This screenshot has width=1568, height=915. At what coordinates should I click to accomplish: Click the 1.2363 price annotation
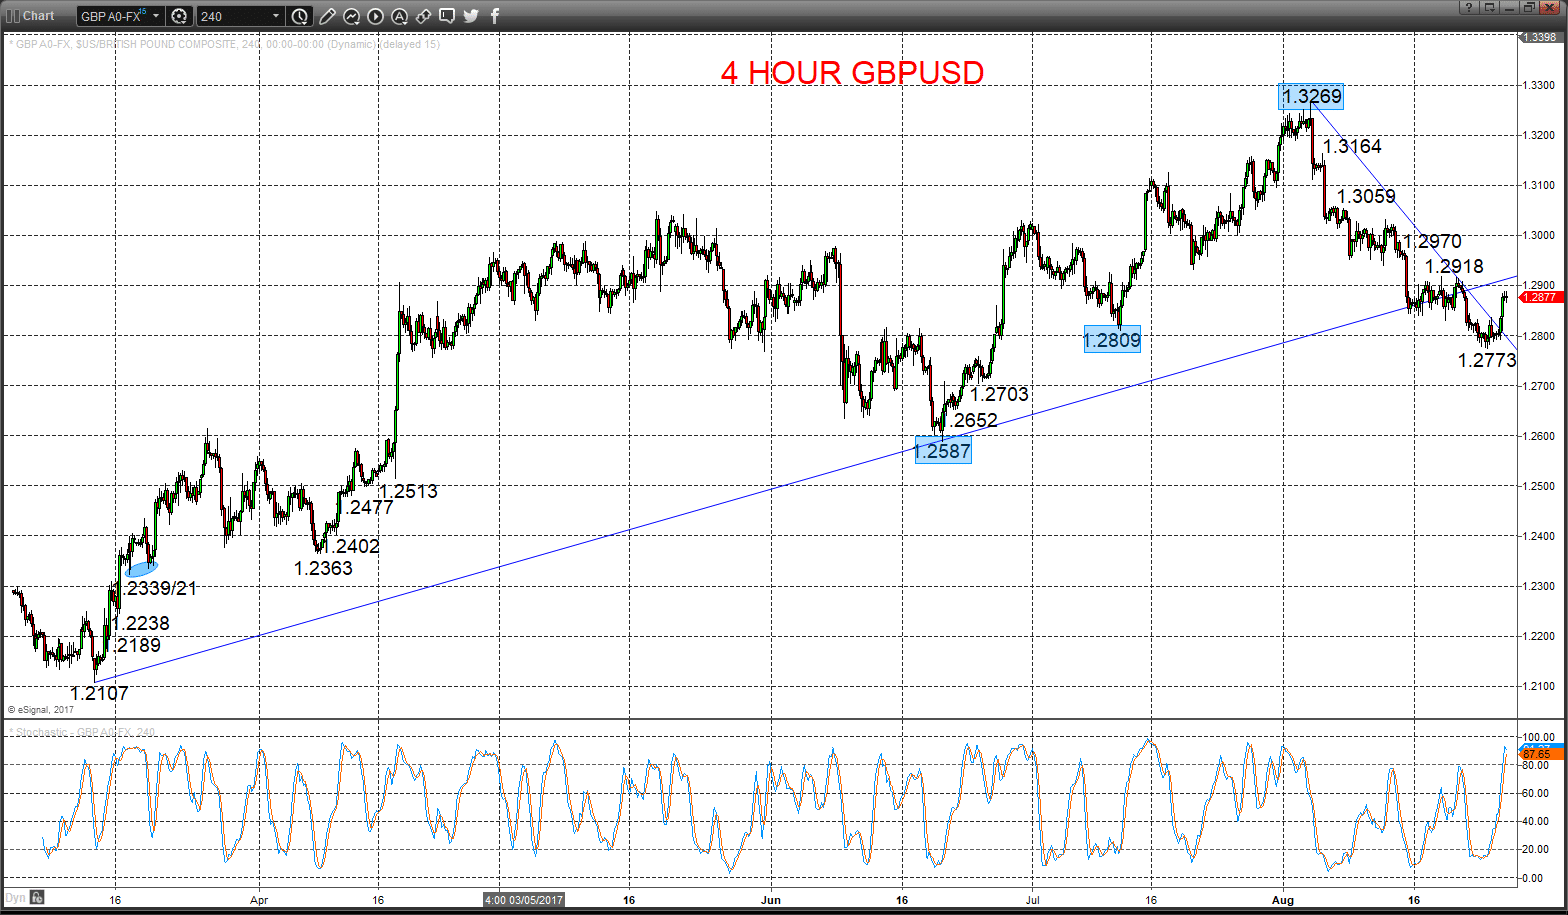(x=323, y=568)
